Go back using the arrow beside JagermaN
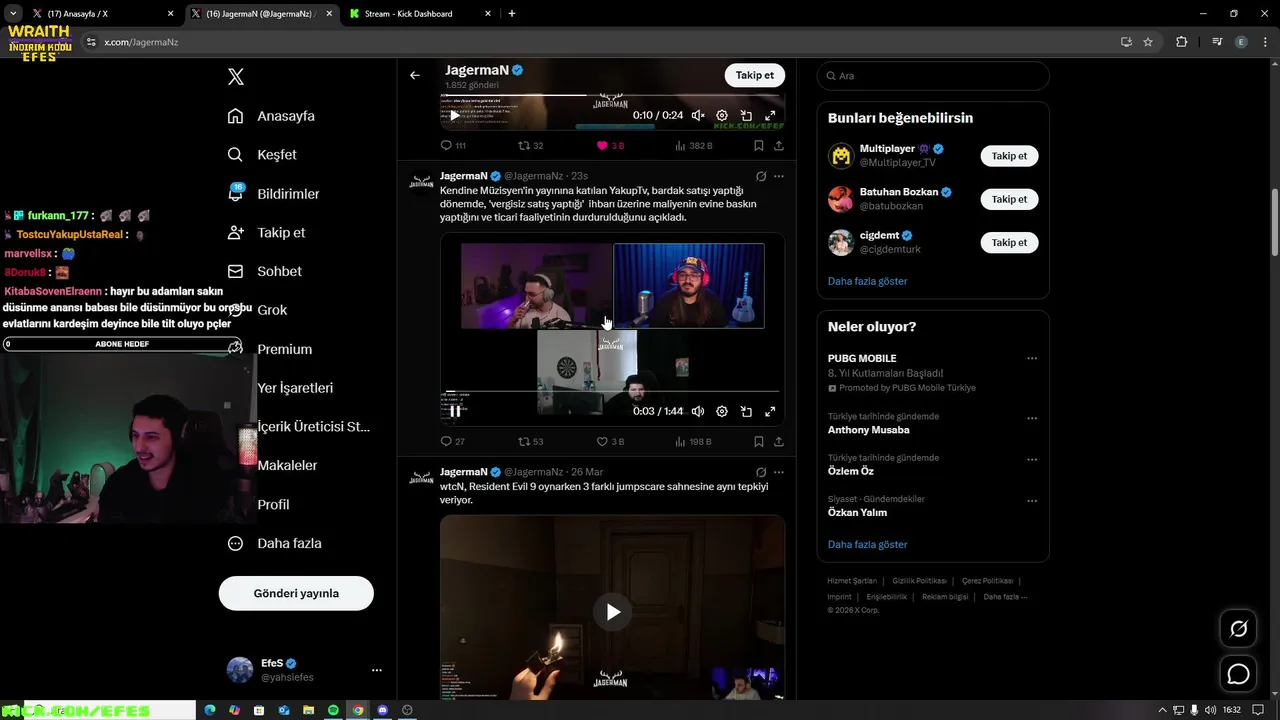The image size is (1280, 720). click(x=415, y=75)
